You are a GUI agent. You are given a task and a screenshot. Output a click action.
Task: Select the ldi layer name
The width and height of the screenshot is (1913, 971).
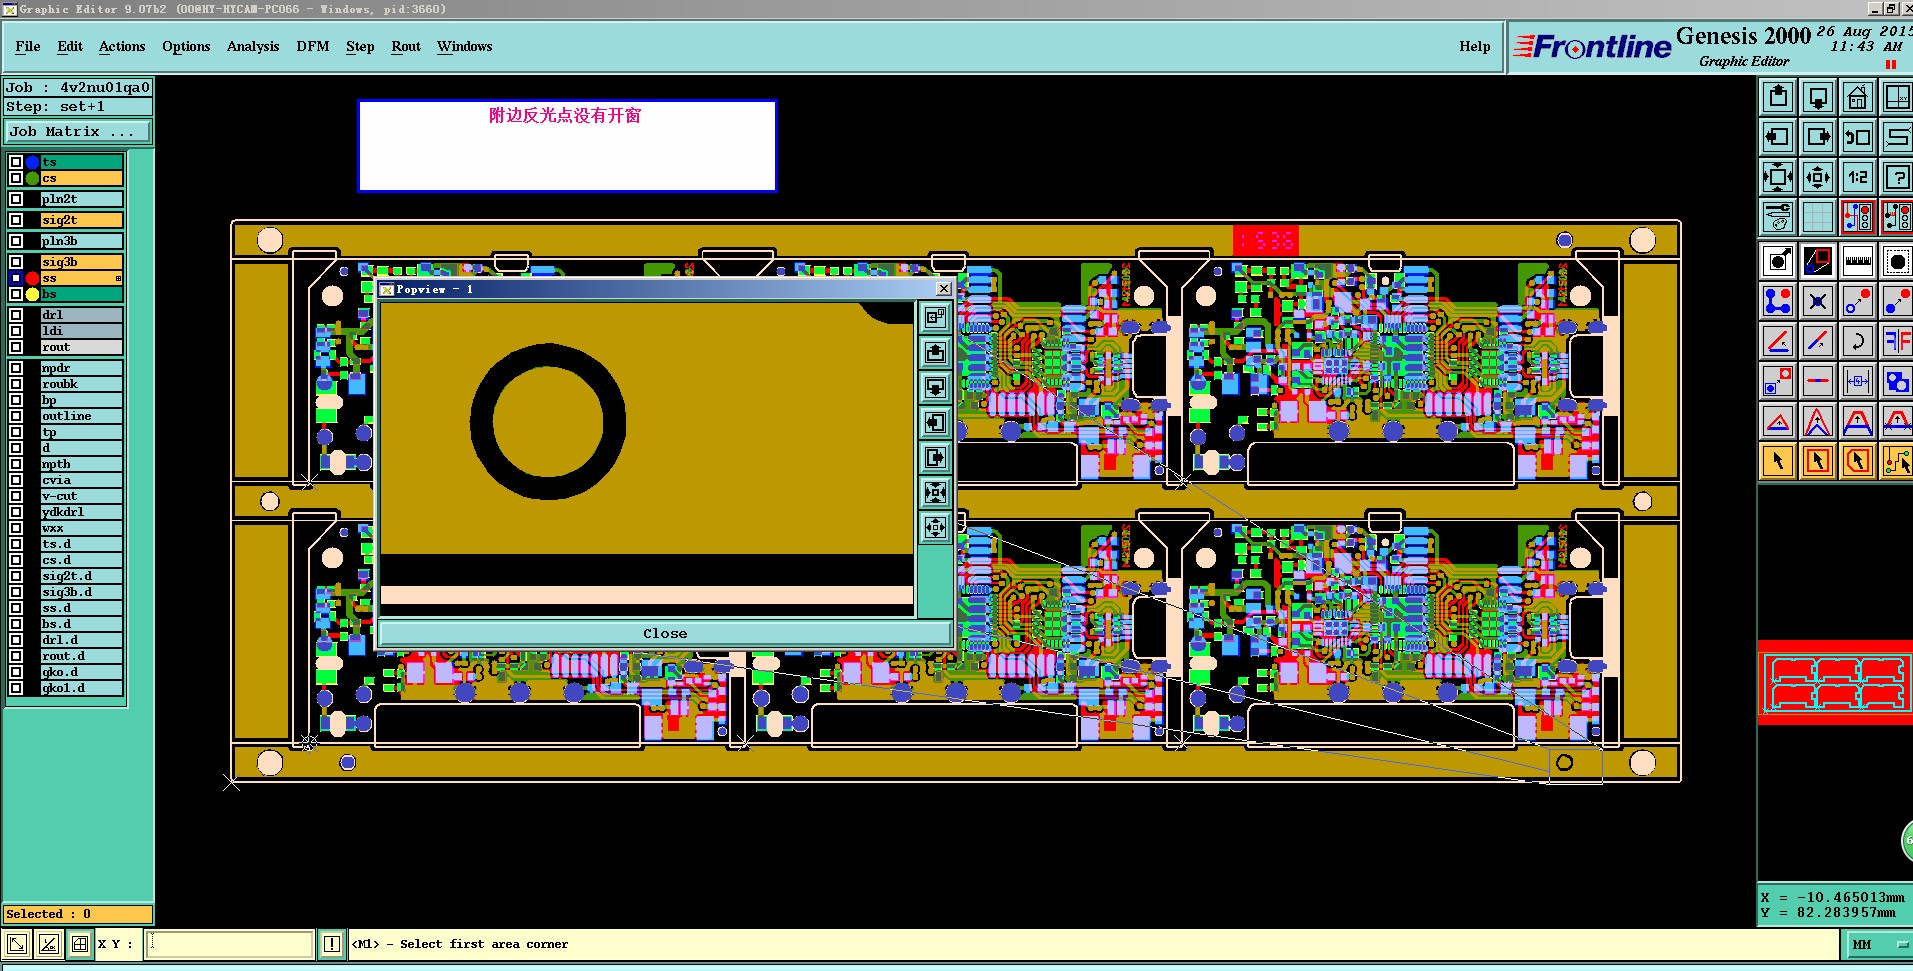click(81, 331)
